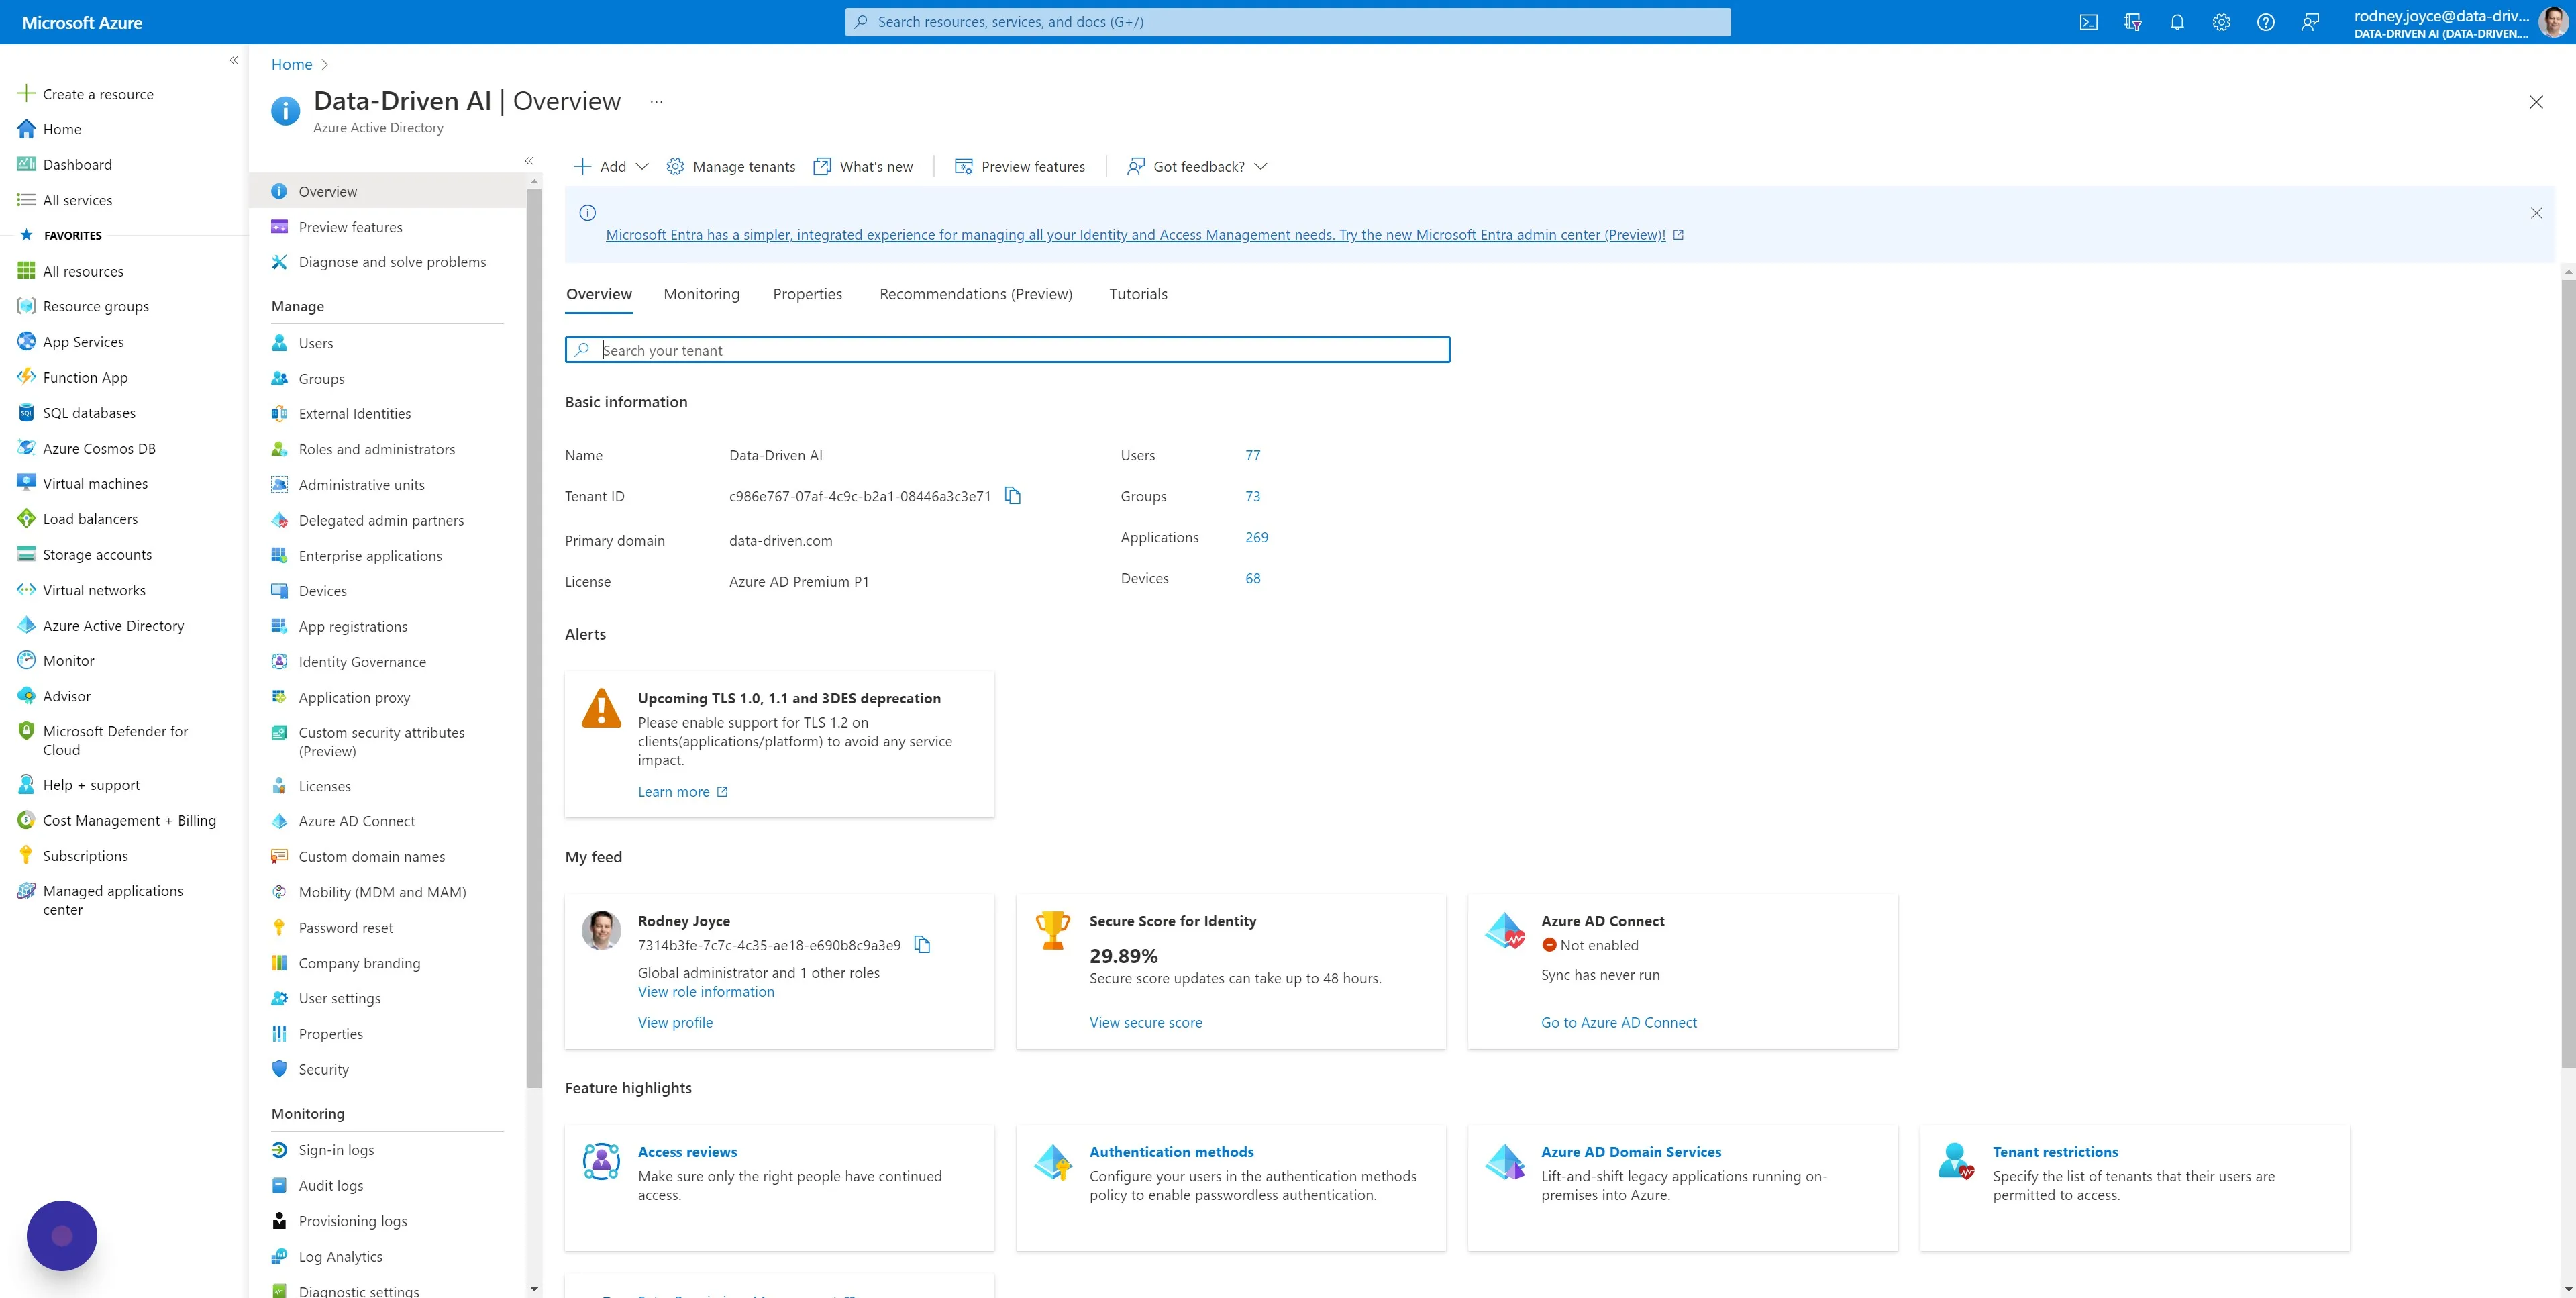
Task: Open Password reset settings
Action: tap(345, 928)
